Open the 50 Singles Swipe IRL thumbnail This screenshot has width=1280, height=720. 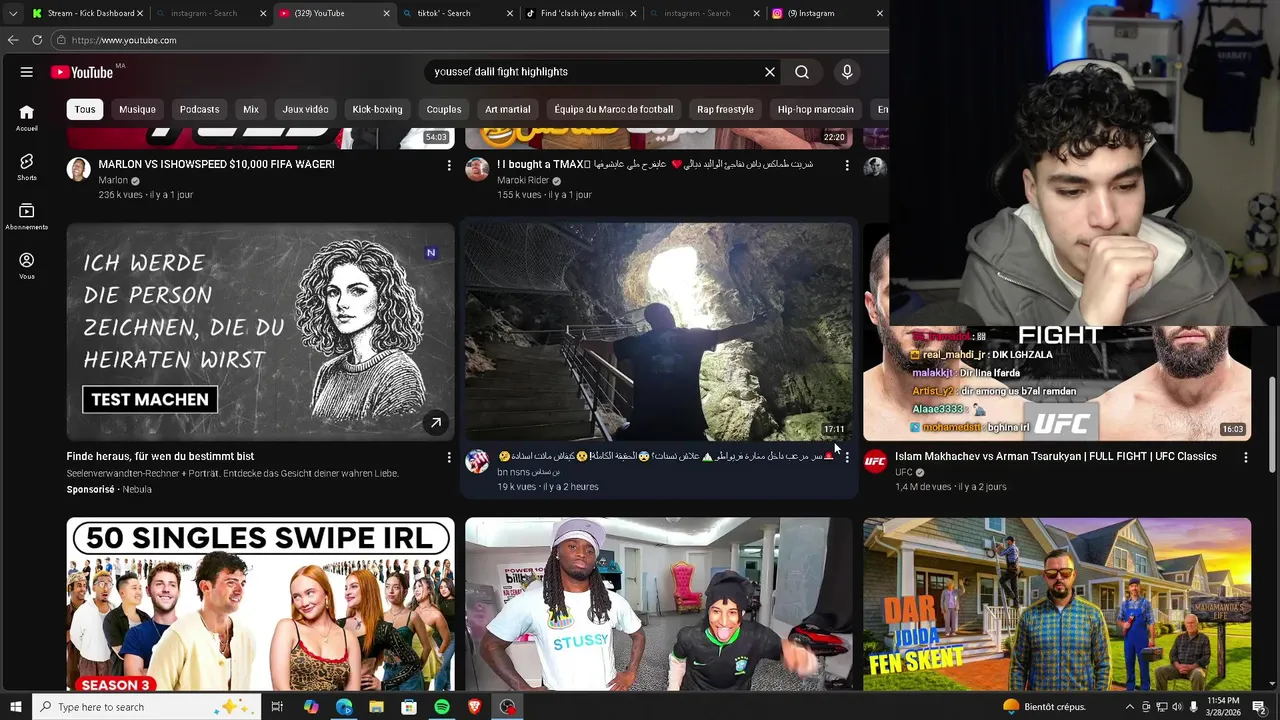[x=260, y=604]
